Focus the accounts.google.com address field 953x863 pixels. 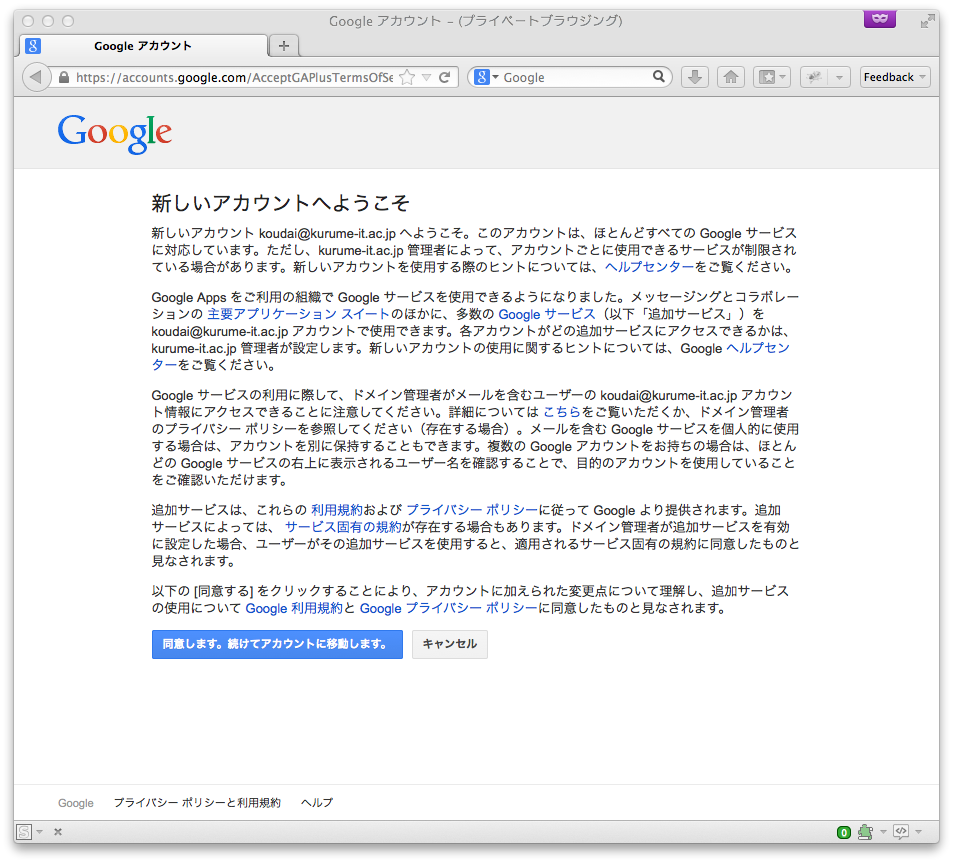pos(234,78)
